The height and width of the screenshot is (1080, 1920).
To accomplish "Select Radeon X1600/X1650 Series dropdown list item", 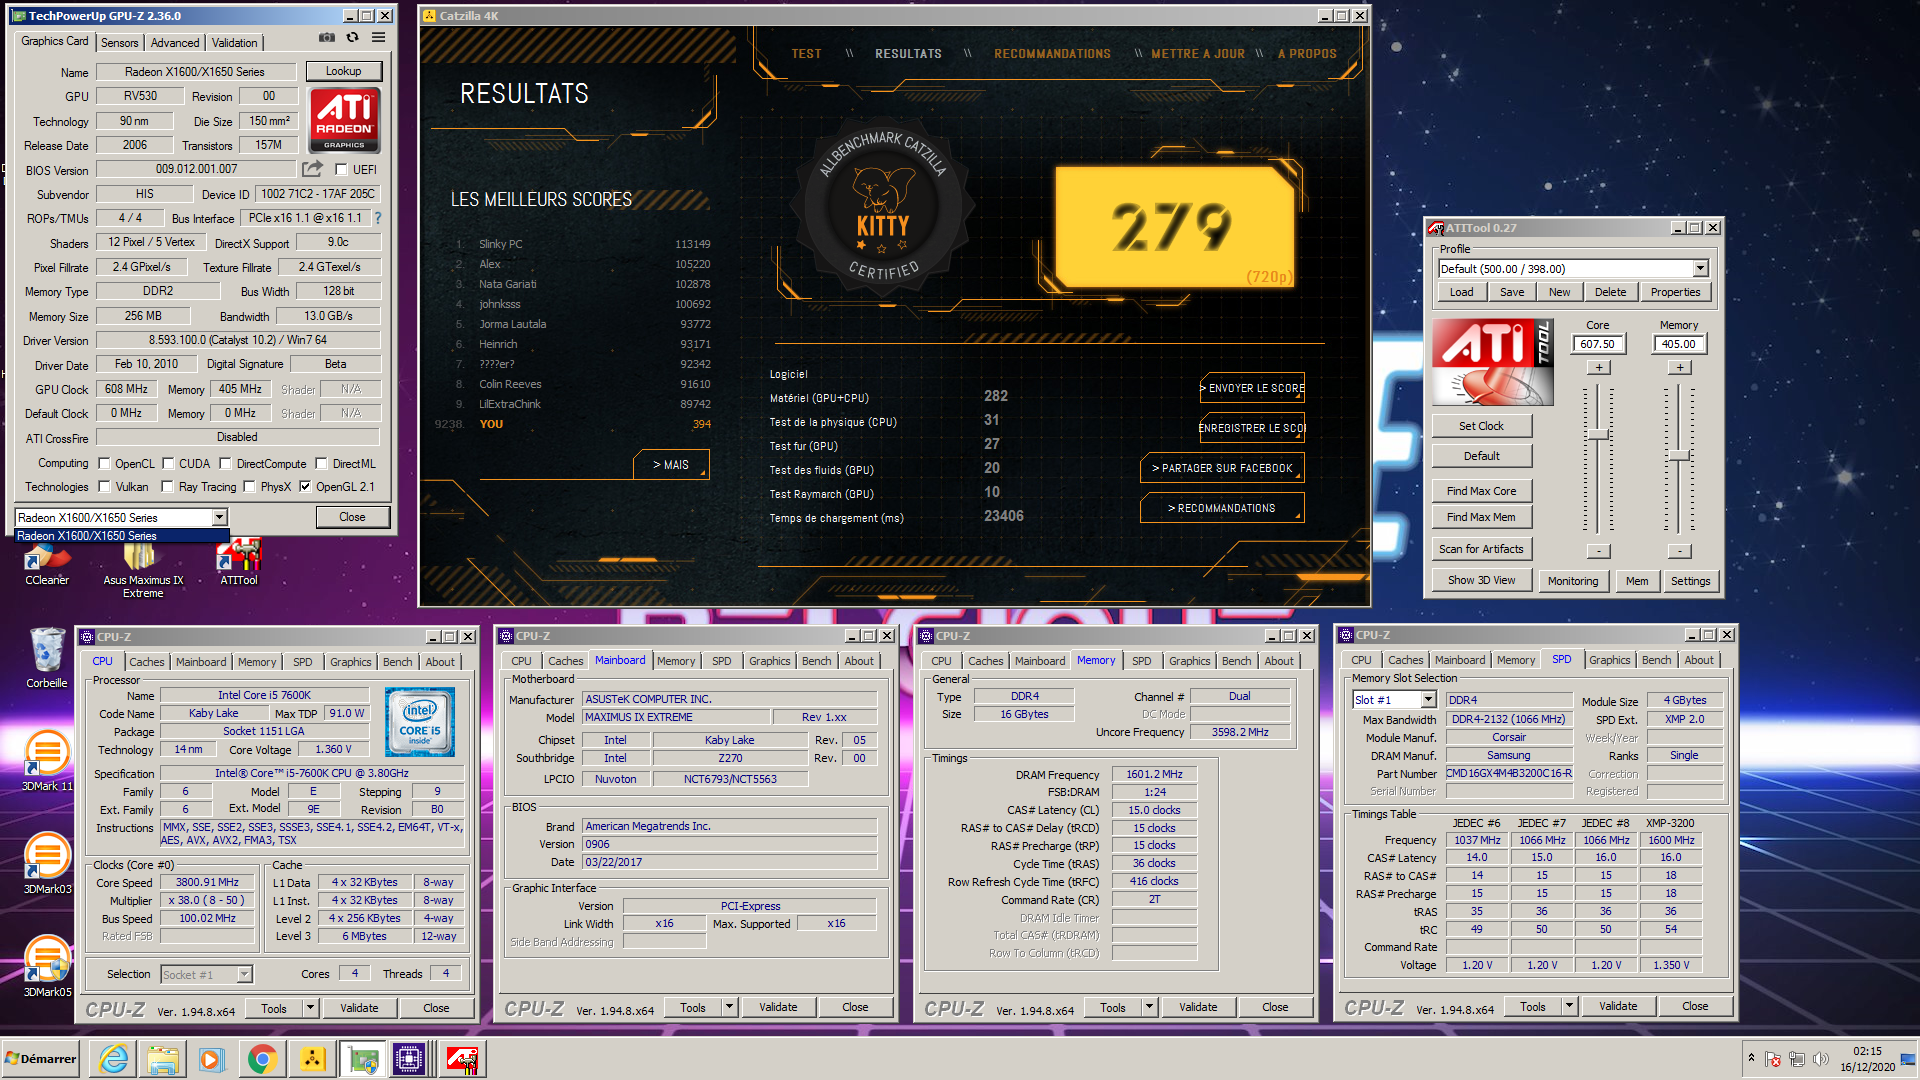I will (x=122, y=536).
